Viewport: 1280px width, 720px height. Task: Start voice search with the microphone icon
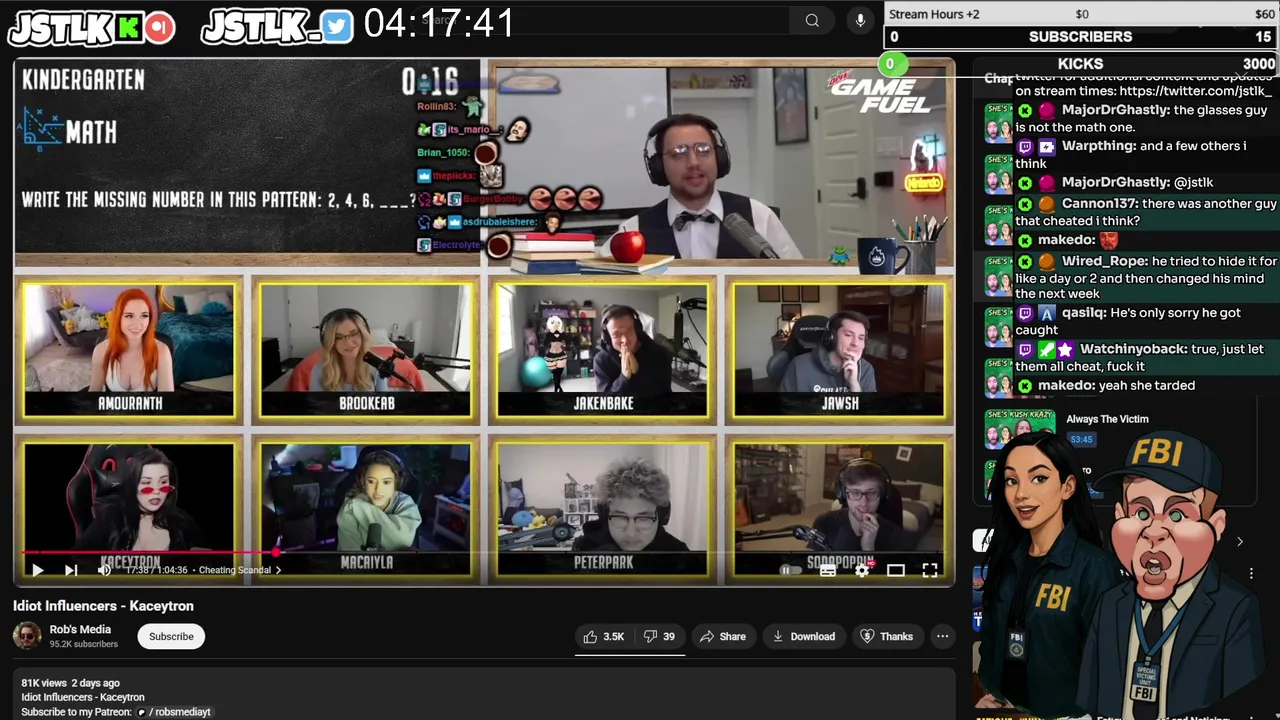pos(860,20)
